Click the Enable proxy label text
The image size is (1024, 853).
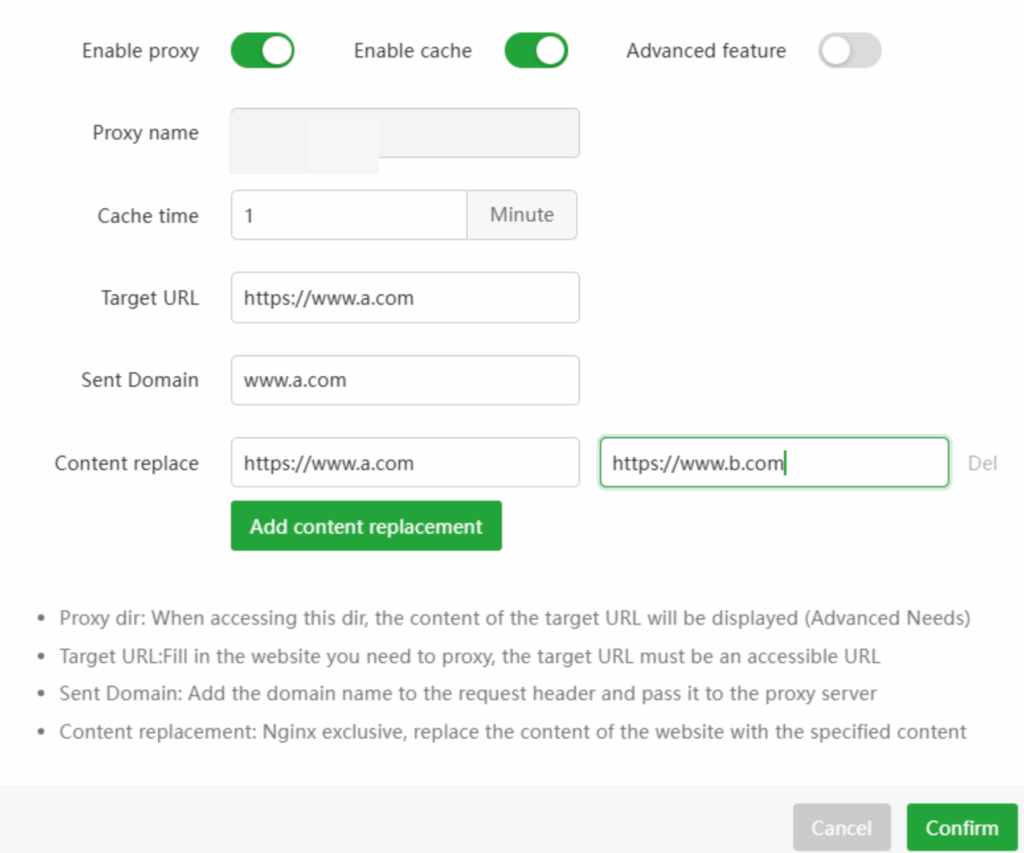click(140, 51)
